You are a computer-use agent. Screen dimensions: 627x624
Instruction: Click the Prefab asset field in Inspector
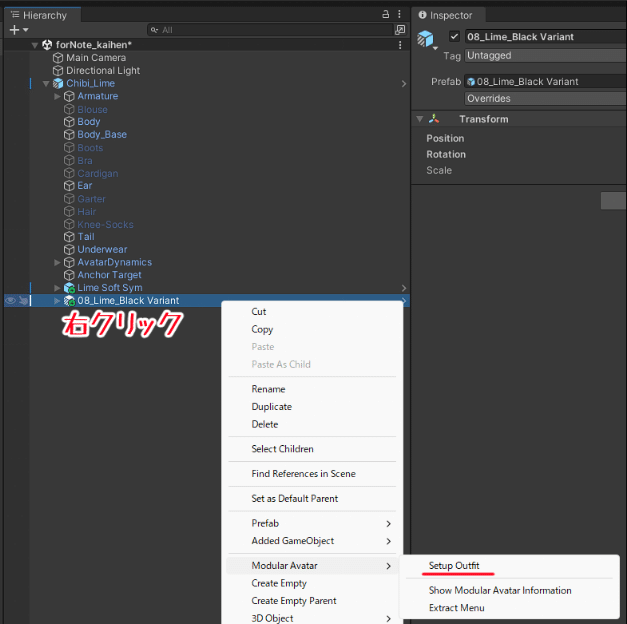tap(545, 82)
